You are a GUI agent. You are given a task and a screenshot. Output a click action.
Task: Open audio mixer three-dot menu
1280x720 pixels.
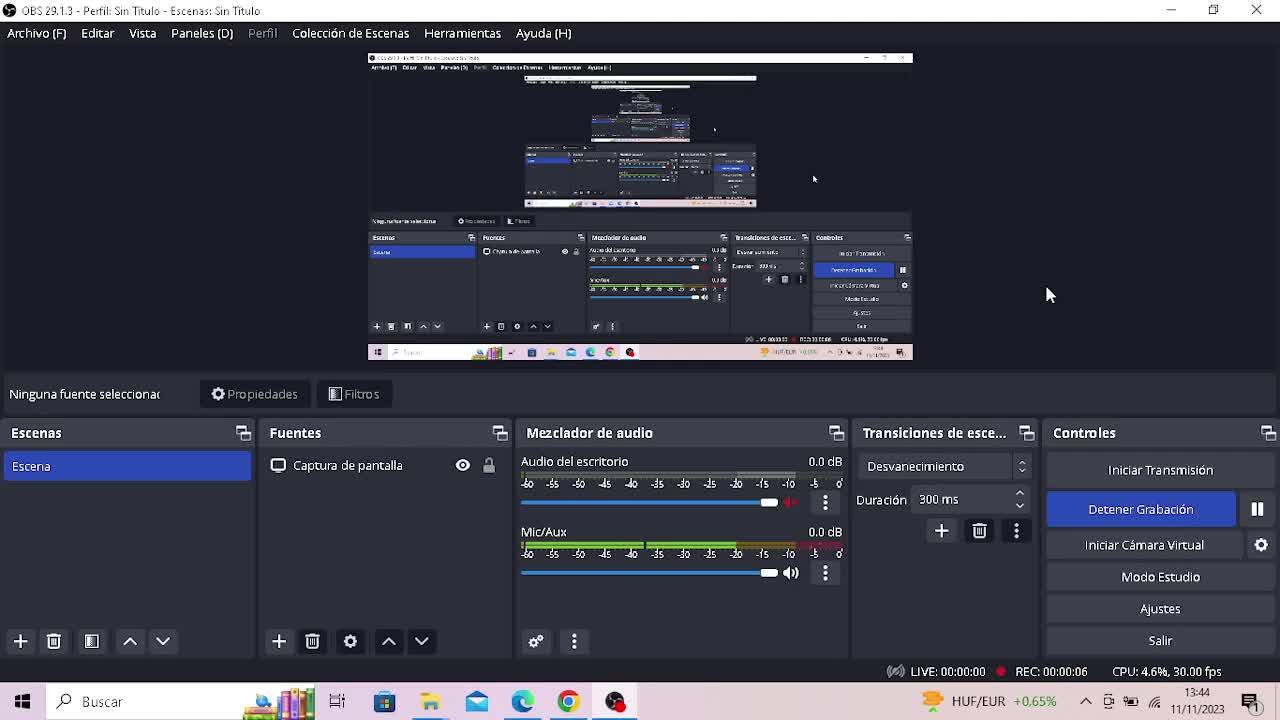(x=574, y=641)
